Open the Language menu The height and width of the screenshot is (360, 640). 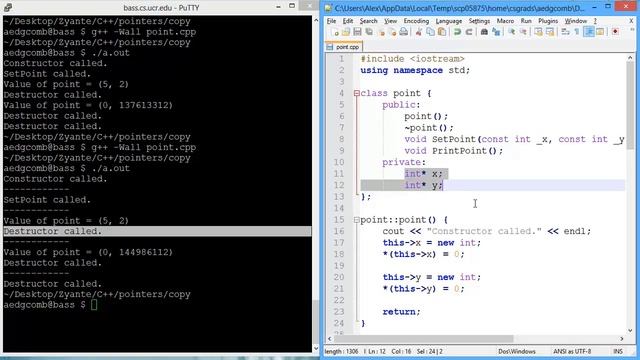(x=449, y=21)
